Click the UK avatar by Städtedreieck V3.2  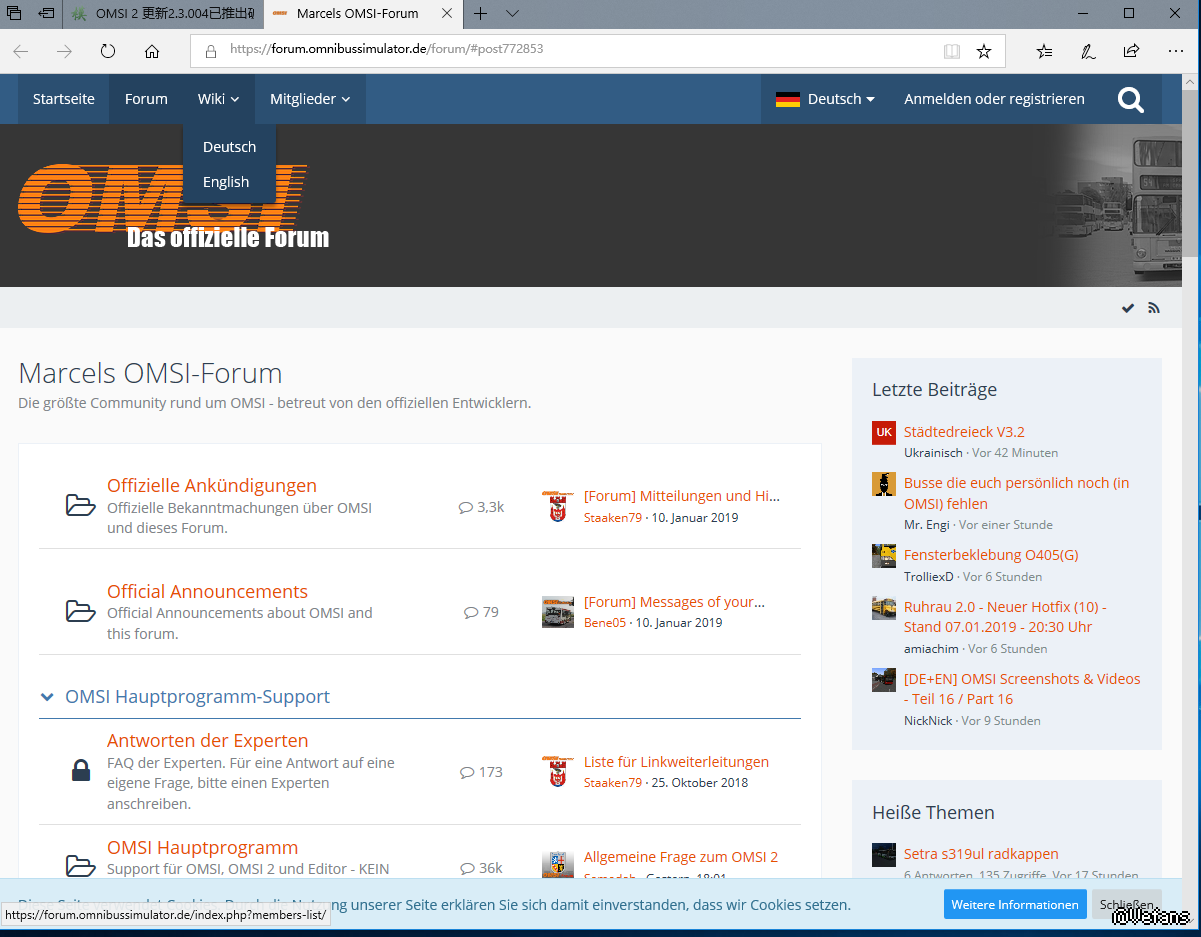884,432
